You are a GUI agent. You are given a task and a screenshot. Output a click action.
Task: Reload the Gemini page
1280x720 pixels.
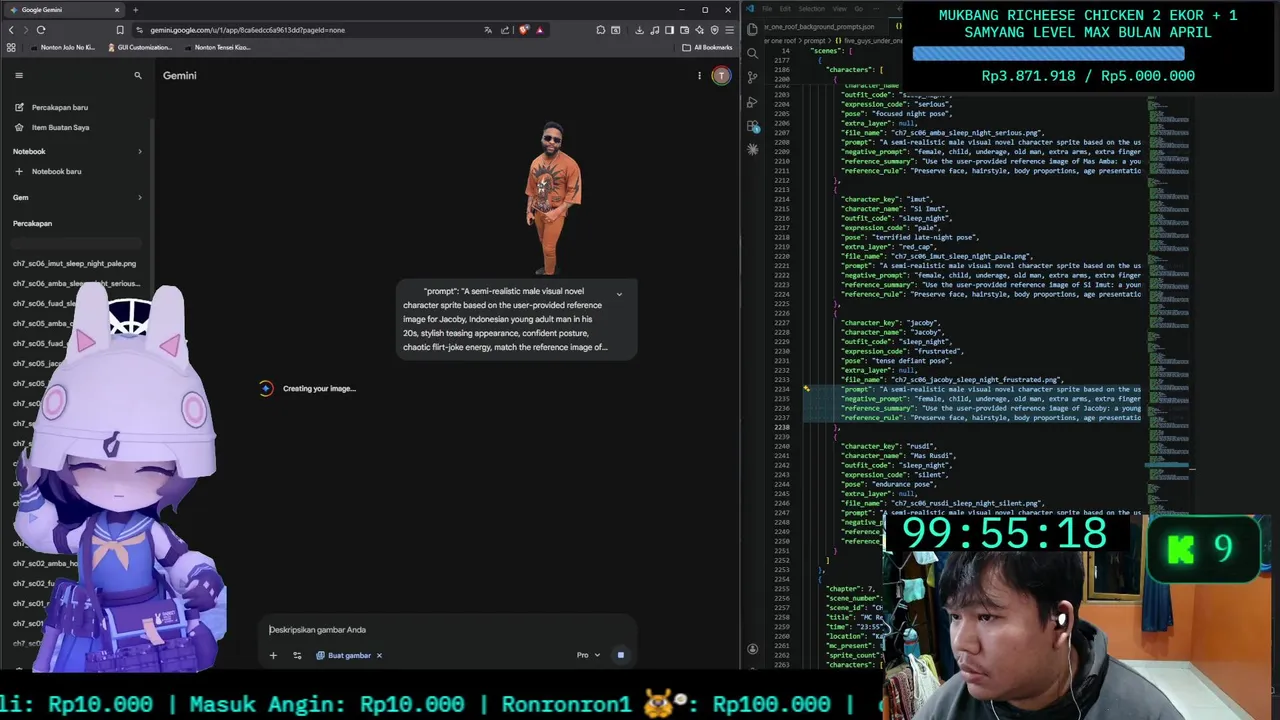click(41, 30)
